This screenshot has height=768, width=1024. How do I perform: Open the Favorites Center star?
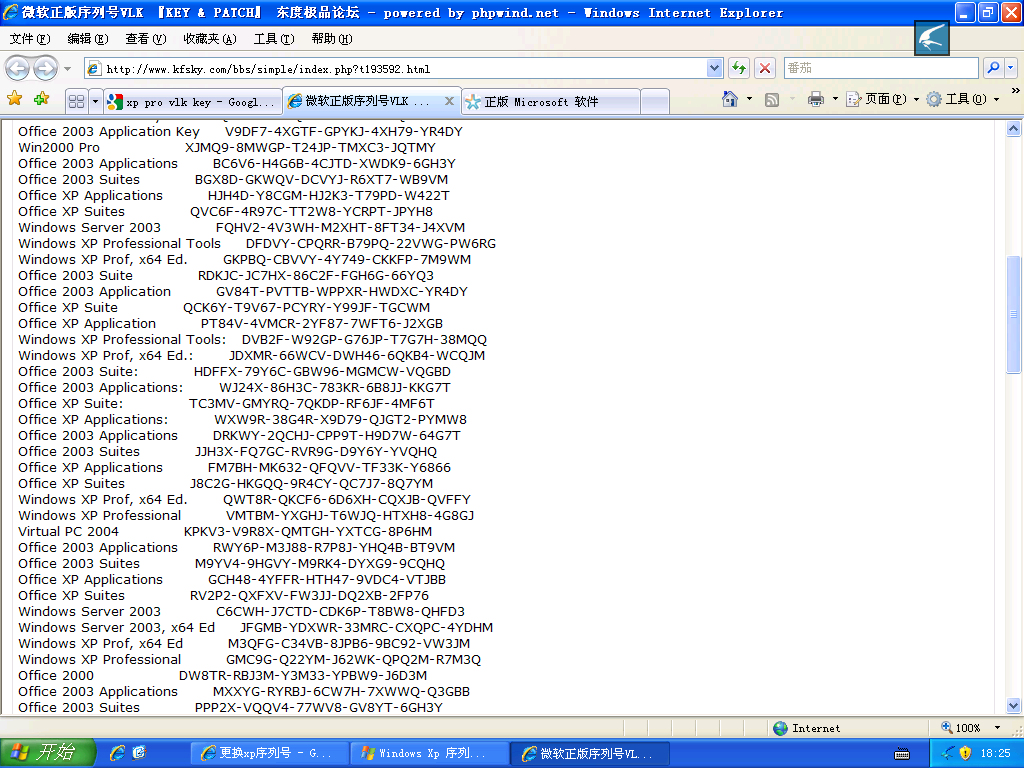[x=14, y=99]
